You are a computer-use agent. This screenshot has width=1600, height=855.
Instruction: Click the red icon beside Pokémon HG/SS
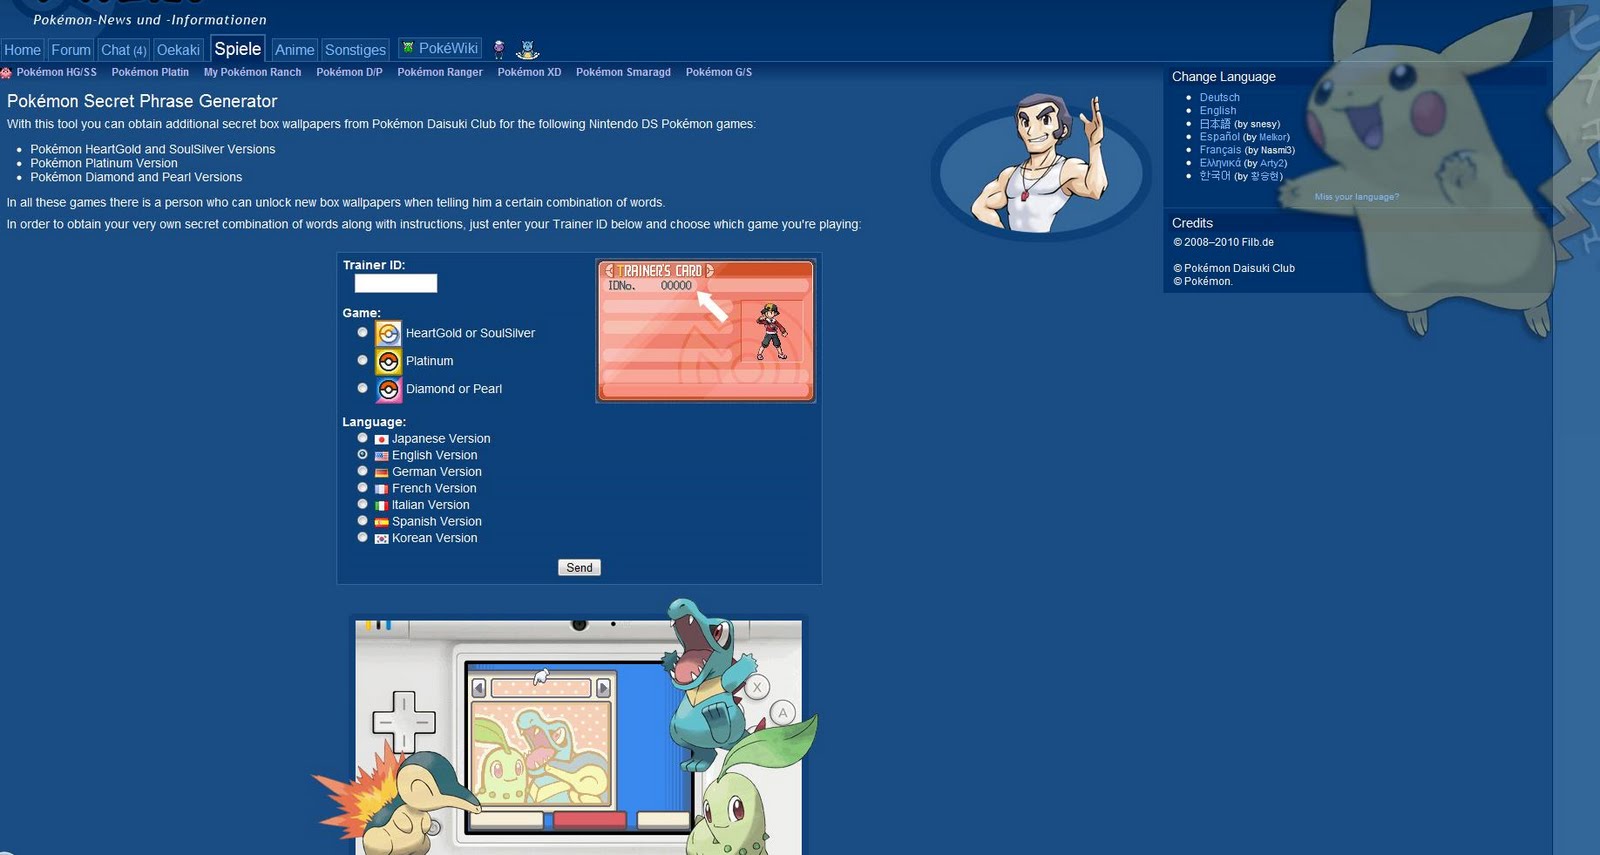(6, 72)
